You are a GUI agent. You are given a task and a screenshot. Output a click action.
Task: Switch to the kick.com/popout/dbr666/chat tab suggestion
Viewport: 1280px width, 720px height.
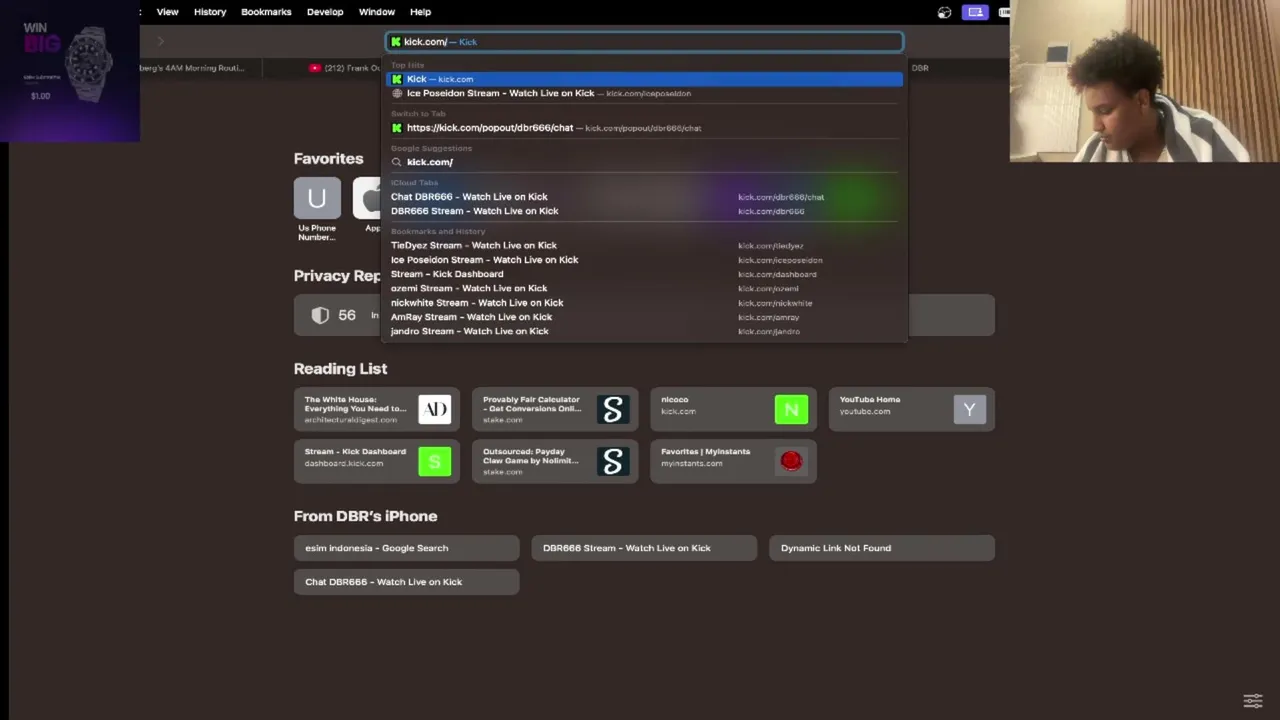(x=645, y=128)
